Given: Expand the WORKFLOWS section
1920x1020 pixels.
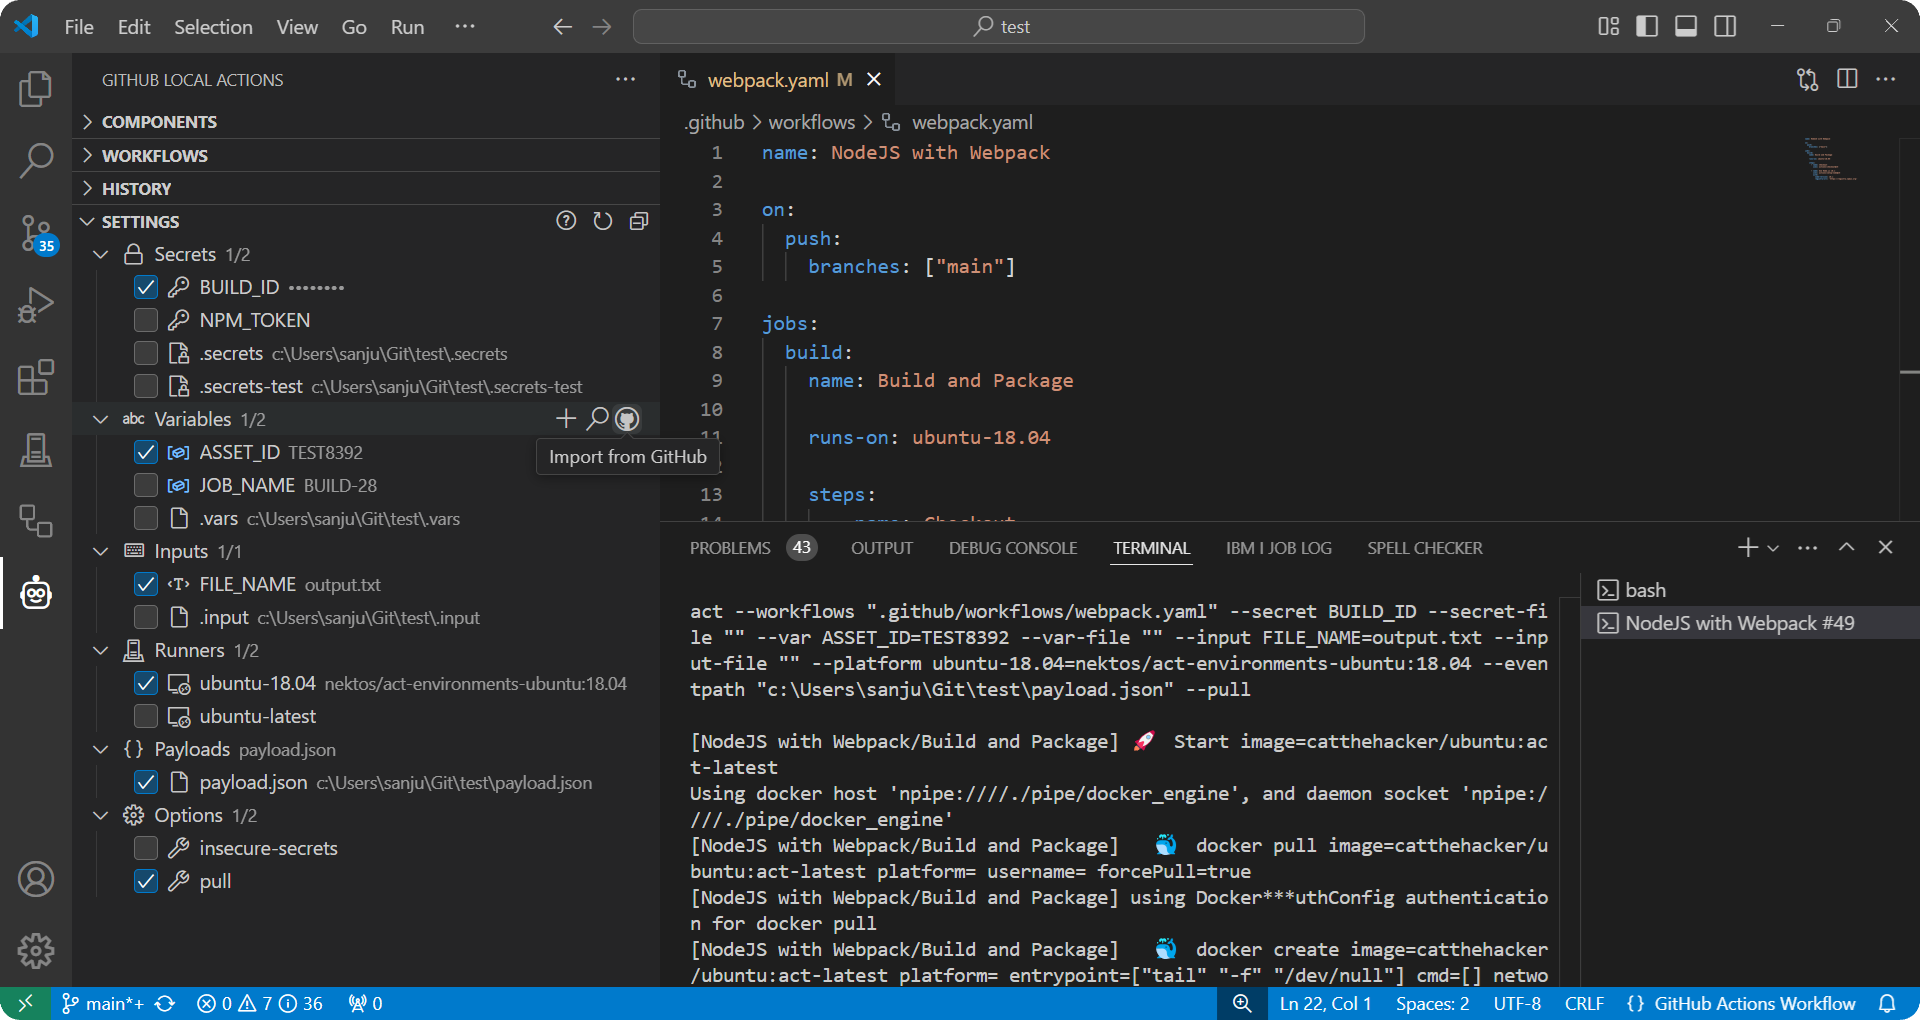Looking at the screenshot, I should click(x=155, y=155).
